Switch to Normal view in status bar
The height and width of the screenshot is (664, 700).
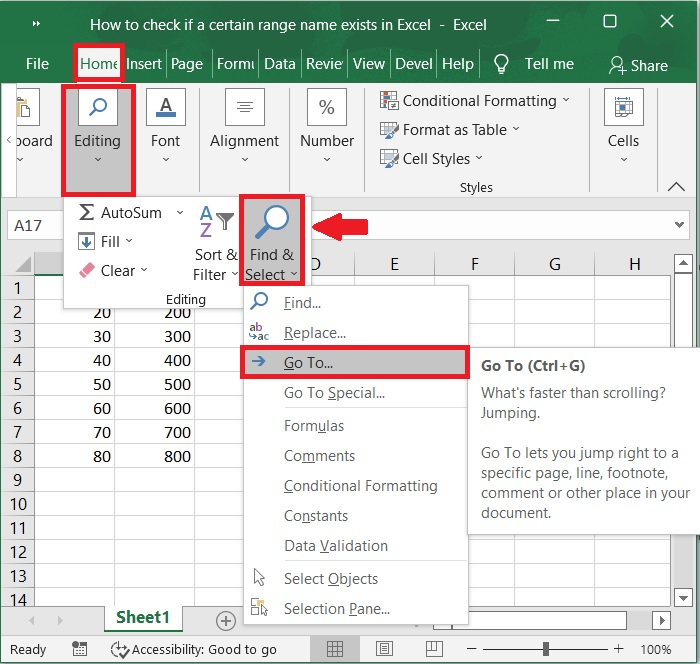click(335, 649)
